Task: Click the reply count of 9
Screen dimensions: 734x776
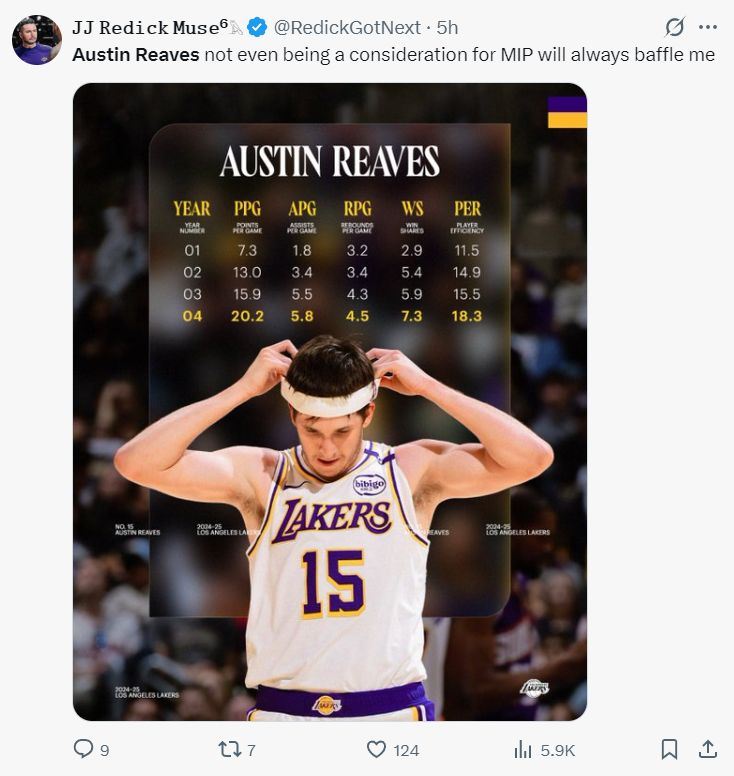Action: (x=105, y=750)
